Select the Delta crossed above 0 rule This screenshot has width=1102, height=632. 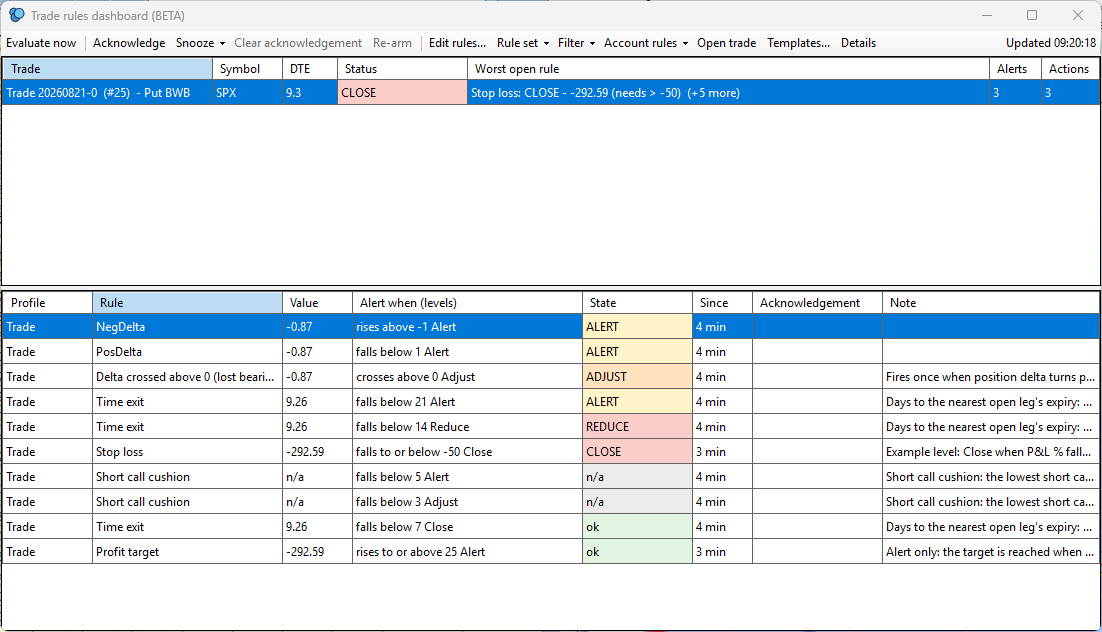[550, 377]
